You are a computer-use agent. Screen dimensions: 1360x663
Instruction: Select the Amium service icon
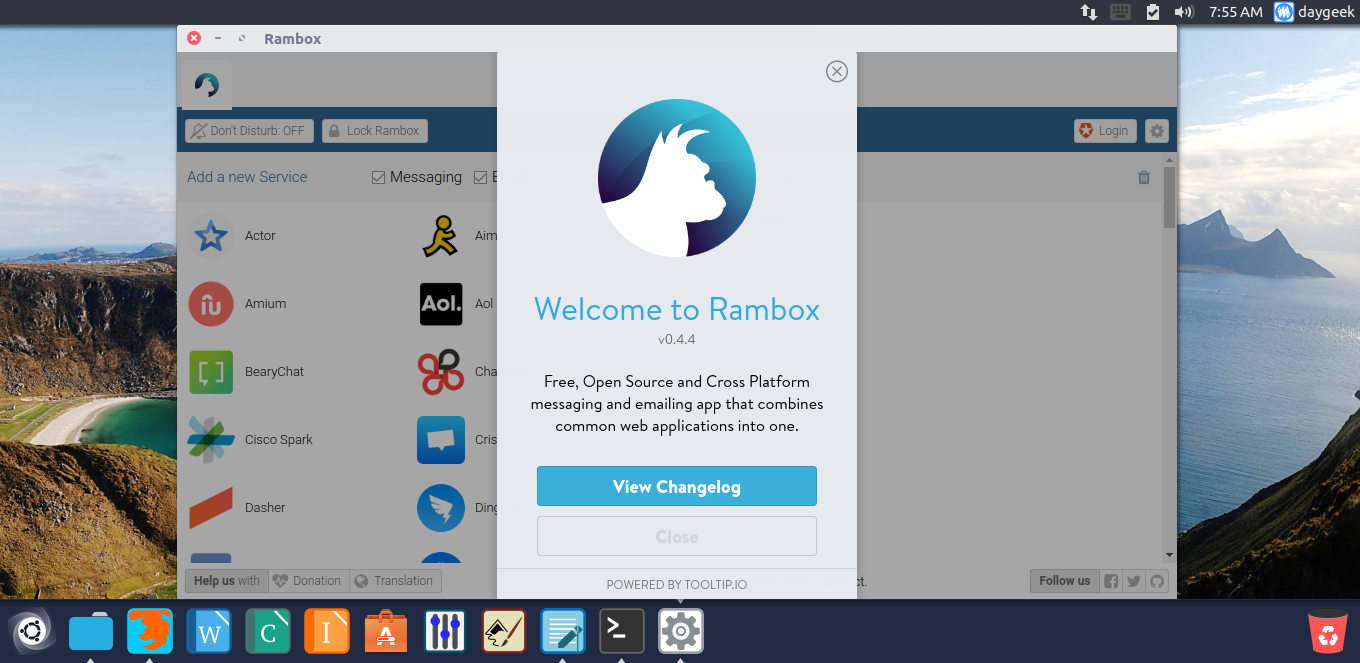click(x=211, y=304)
